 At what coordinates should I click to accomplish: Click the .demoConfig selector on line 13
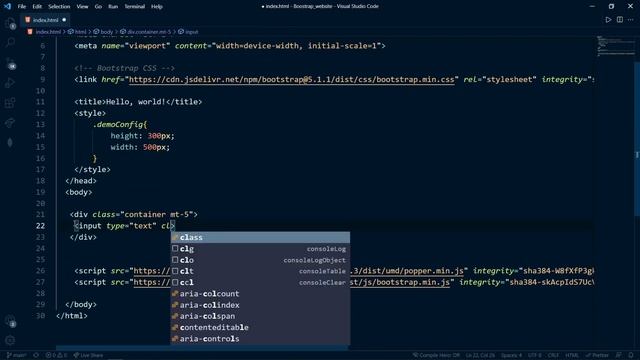[118, 124]
